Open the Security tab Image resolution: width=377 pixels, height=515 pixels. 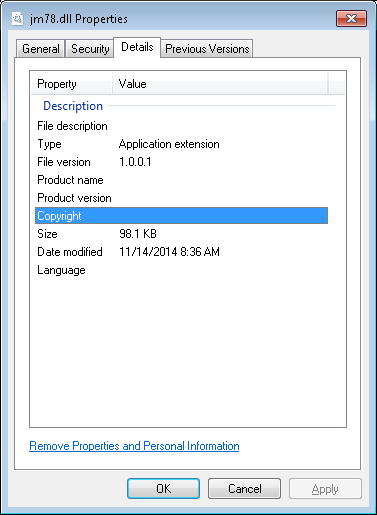tap(90, 49)
